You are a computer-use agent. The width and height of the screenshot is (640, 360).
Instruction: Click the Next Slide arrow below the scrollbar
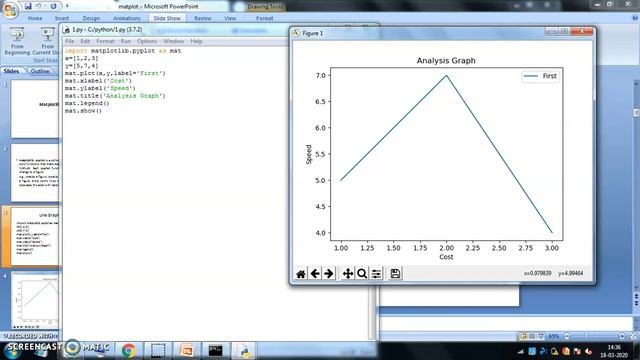click(x=636, y=304)
